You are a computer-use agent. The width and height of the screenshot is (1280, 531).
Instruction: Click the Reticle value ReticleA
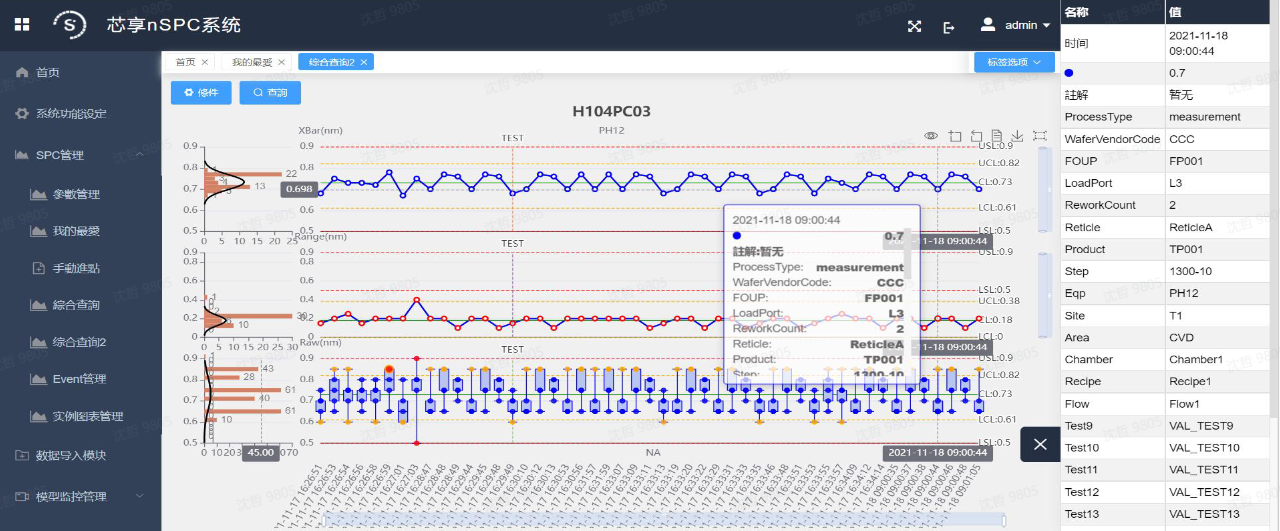click(x=1190, y=227)
